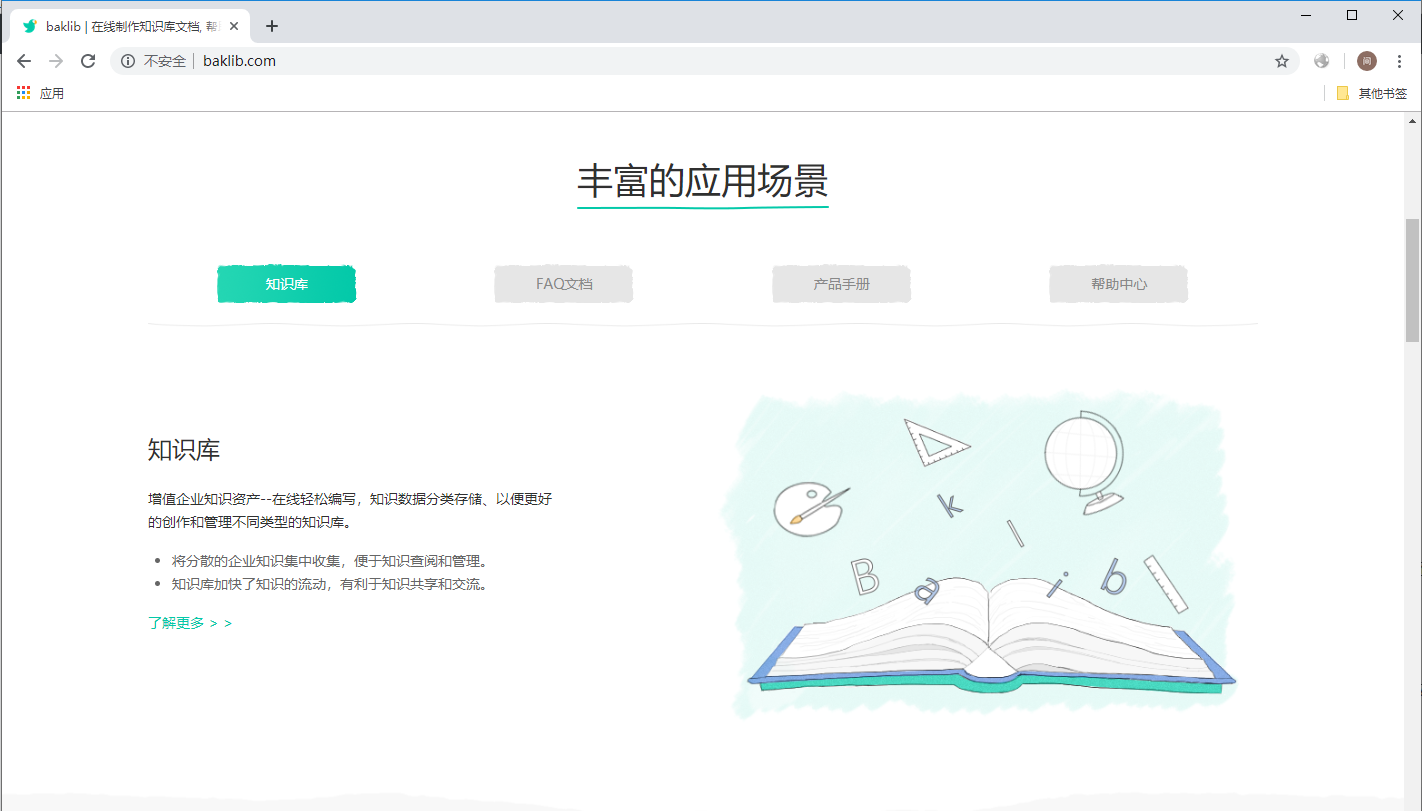Close the baklib tab
Viewport: 1422px width, 811px height.
234,26
